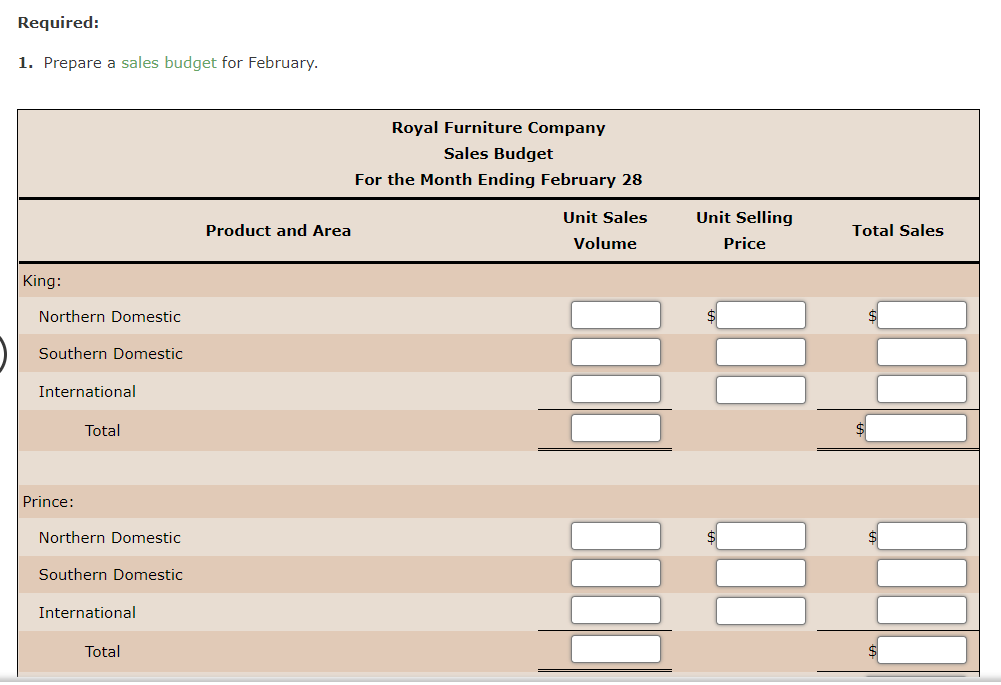Select King Southern Domestic unit selling price
This screenshot has width=1001, height=685.
(760, 352)
